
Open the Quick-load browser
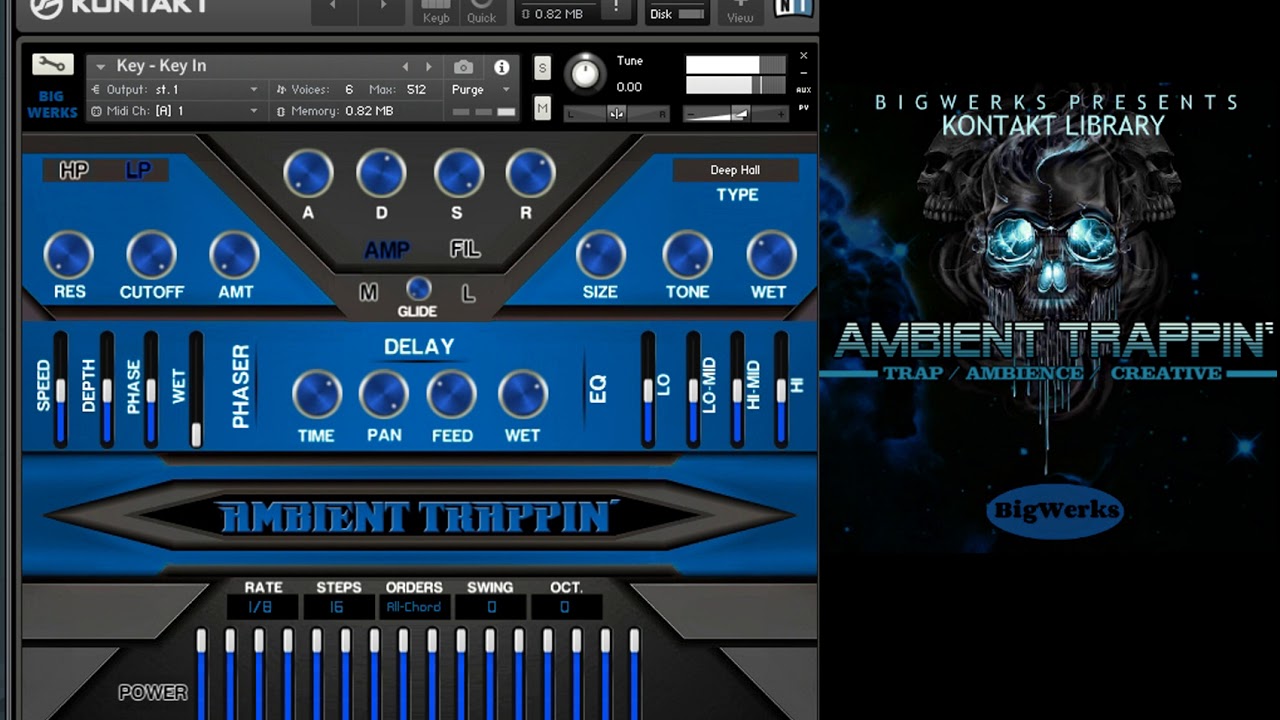point(481,11)
